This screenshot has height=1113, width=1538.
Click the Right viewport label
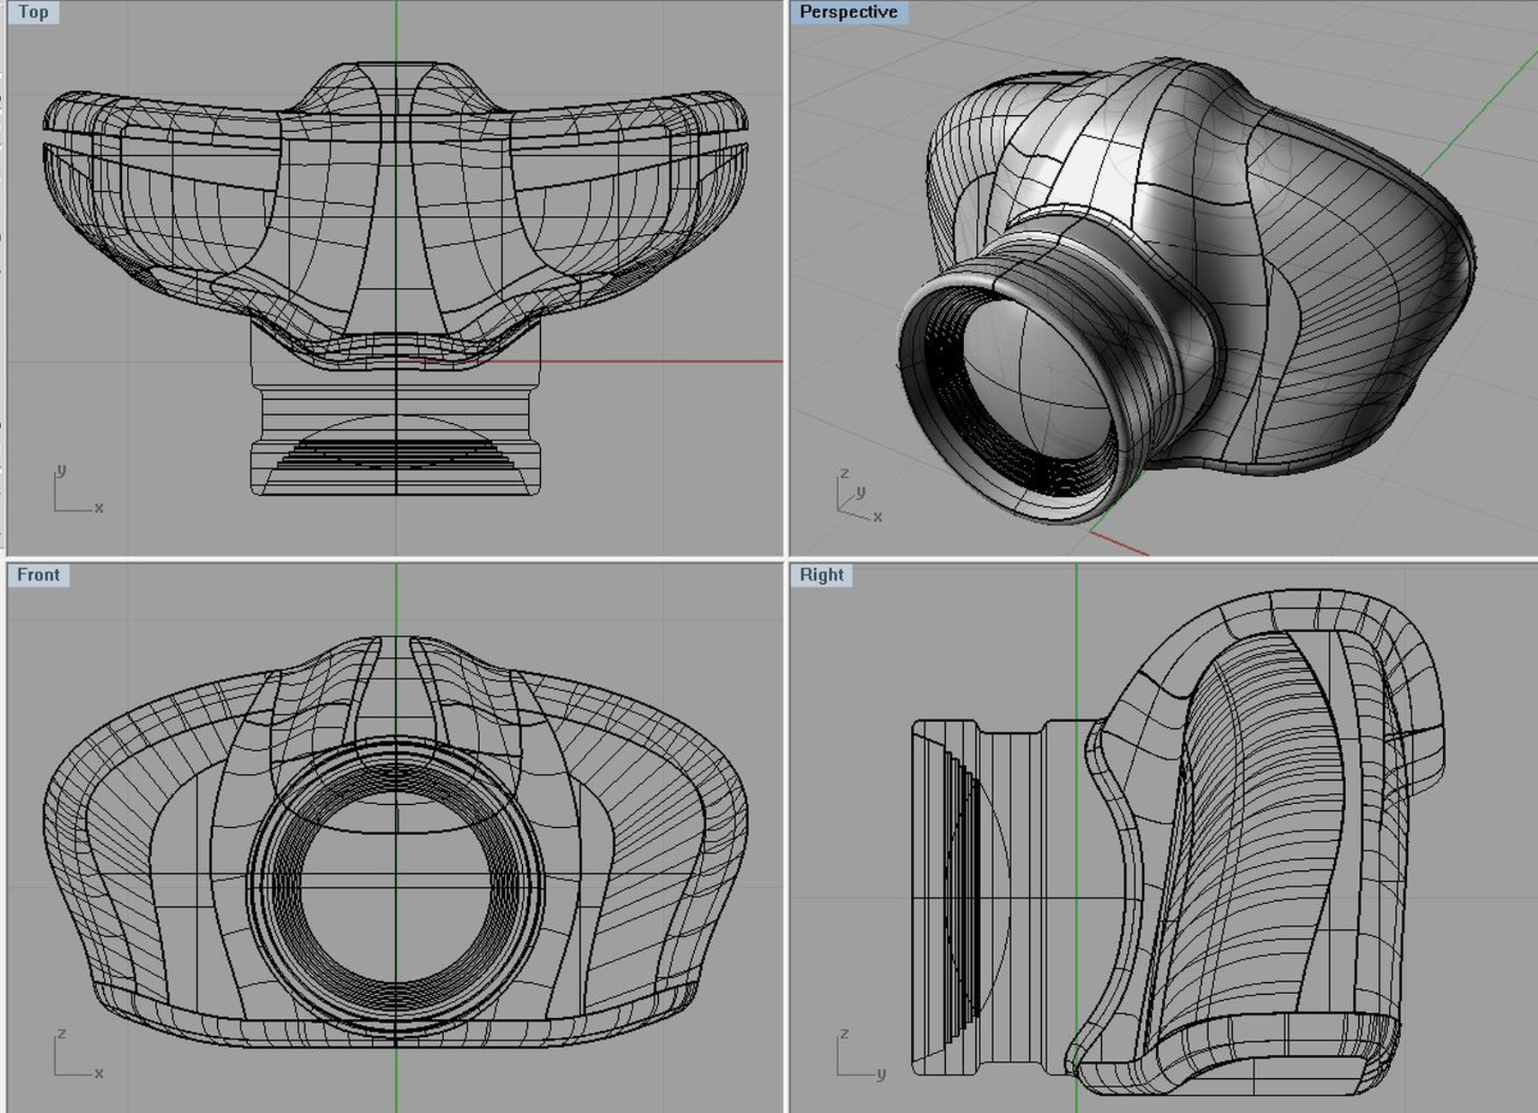820,575
